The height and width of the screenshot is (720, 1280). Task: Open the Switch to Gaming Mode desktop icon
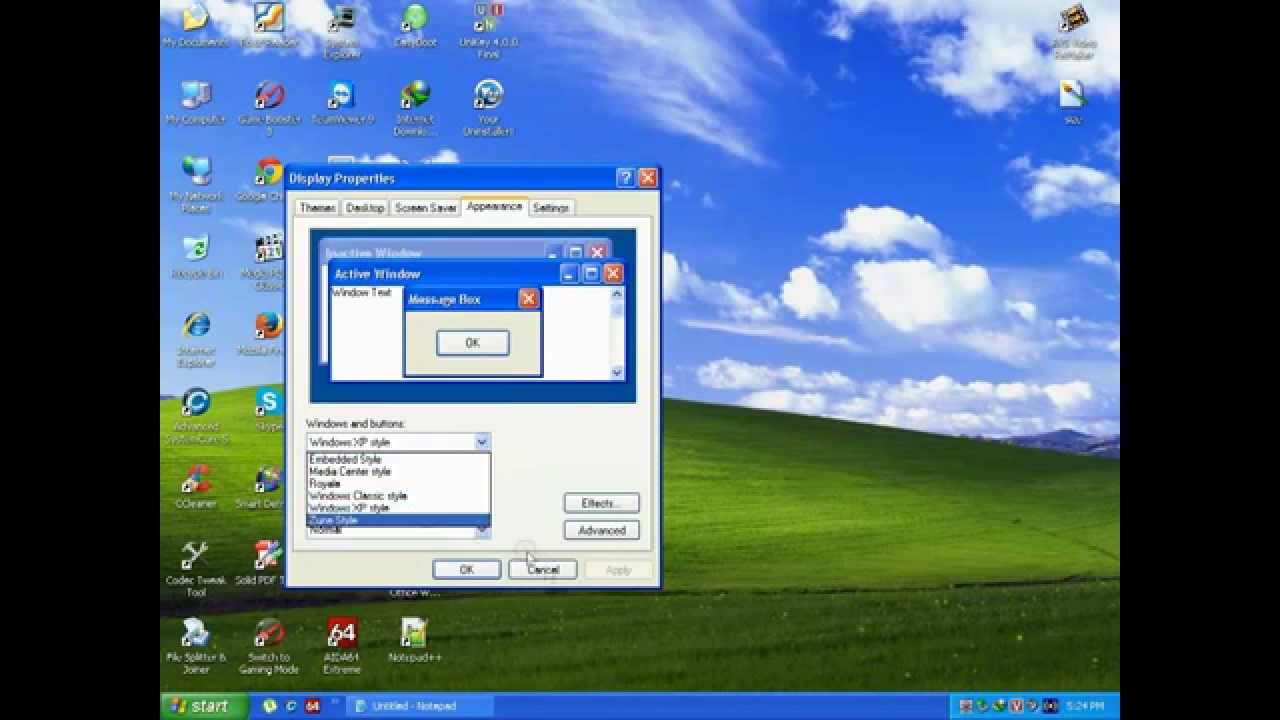[269, 646]
